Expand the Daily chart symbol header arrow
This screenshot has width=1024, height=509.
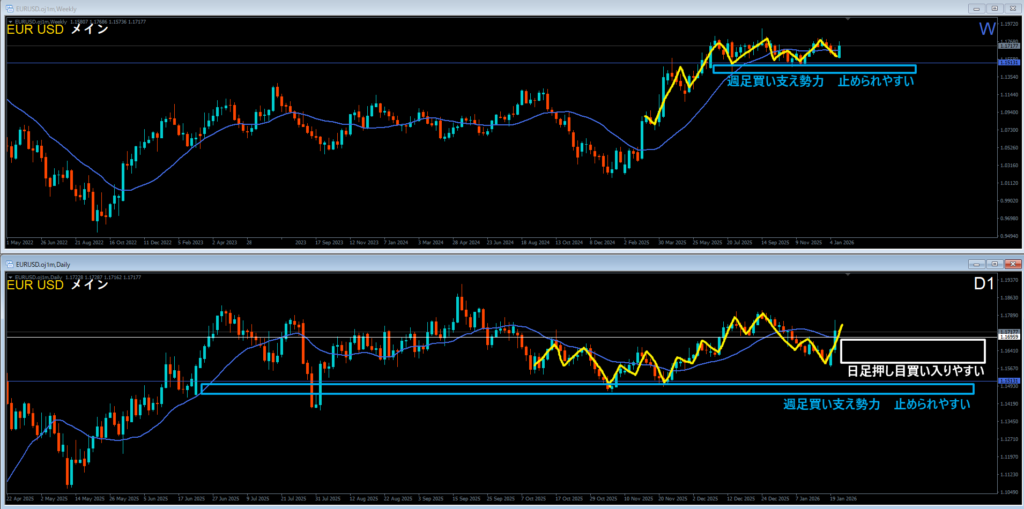pyautogui.click(x=9, y=277)
